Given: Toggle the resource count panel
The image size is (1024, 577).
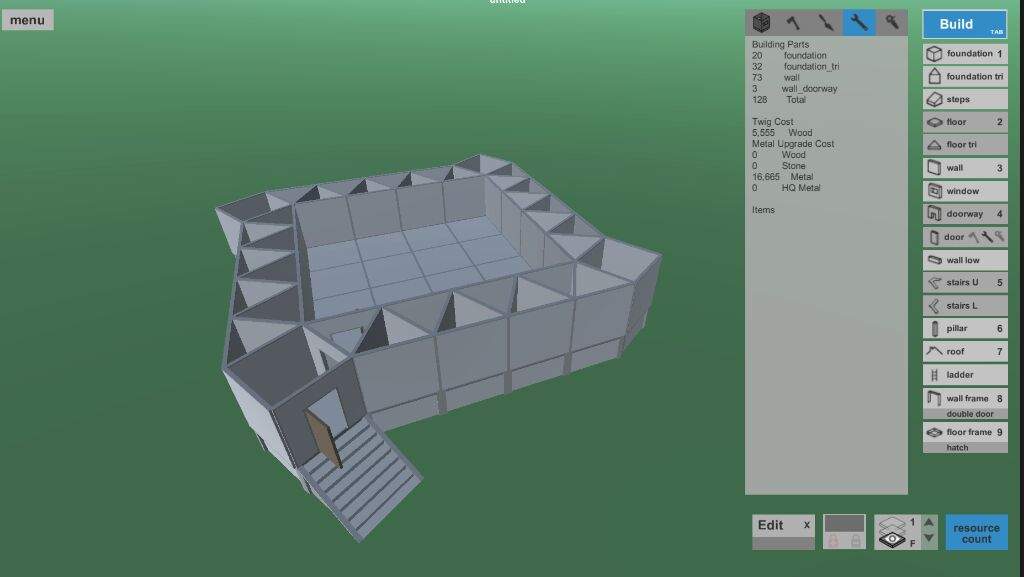Looking at the screenshot, I should pos(976,533).
